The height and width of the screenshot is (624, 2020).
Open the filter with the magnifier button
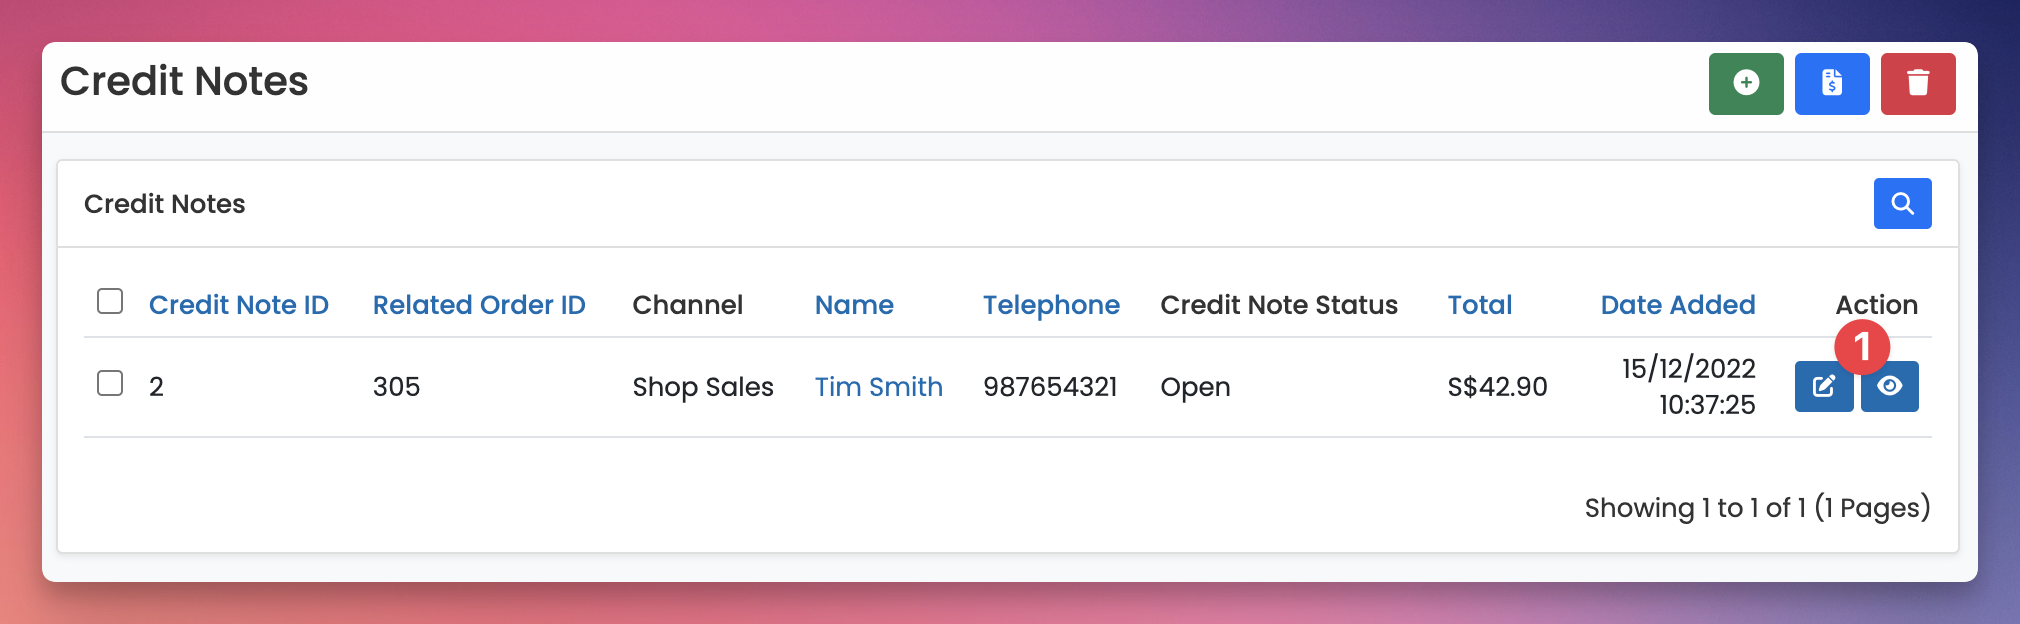1902,204
